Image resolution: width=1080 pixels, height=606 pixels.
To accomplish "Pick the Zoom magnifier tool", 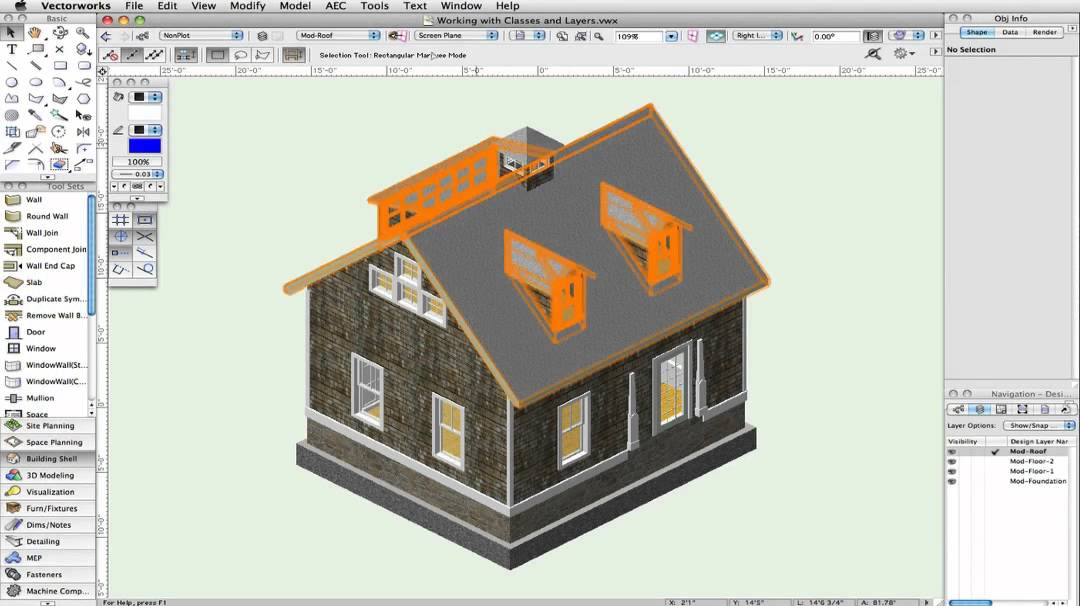I will point(83,32).
